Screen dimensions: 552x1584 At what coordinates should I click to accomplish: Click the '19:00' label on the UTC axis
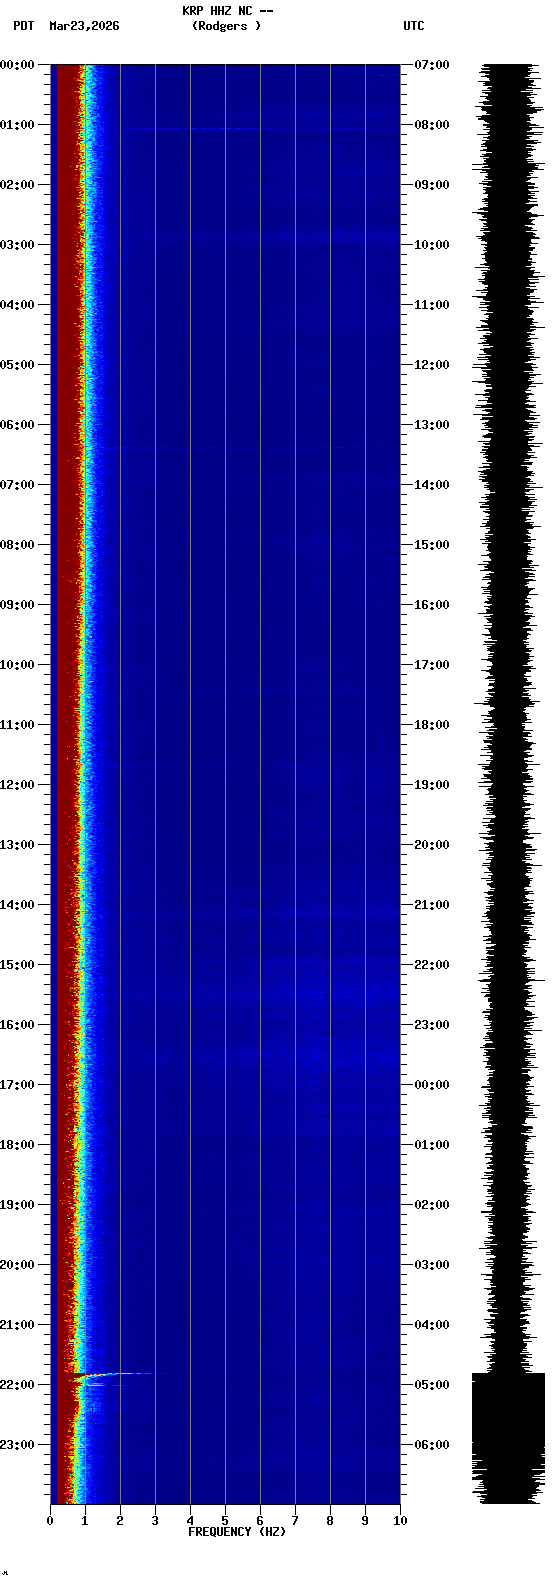[432, 785]
